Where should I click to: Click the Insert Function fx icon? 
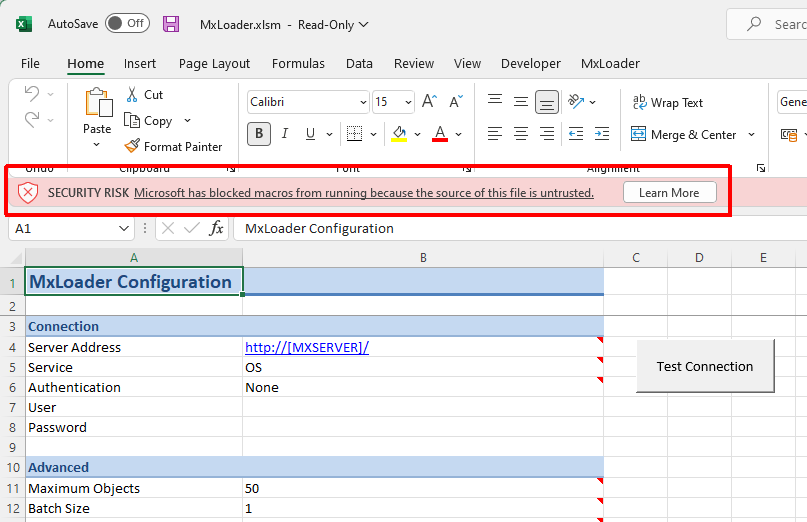[x=216, y=228]
